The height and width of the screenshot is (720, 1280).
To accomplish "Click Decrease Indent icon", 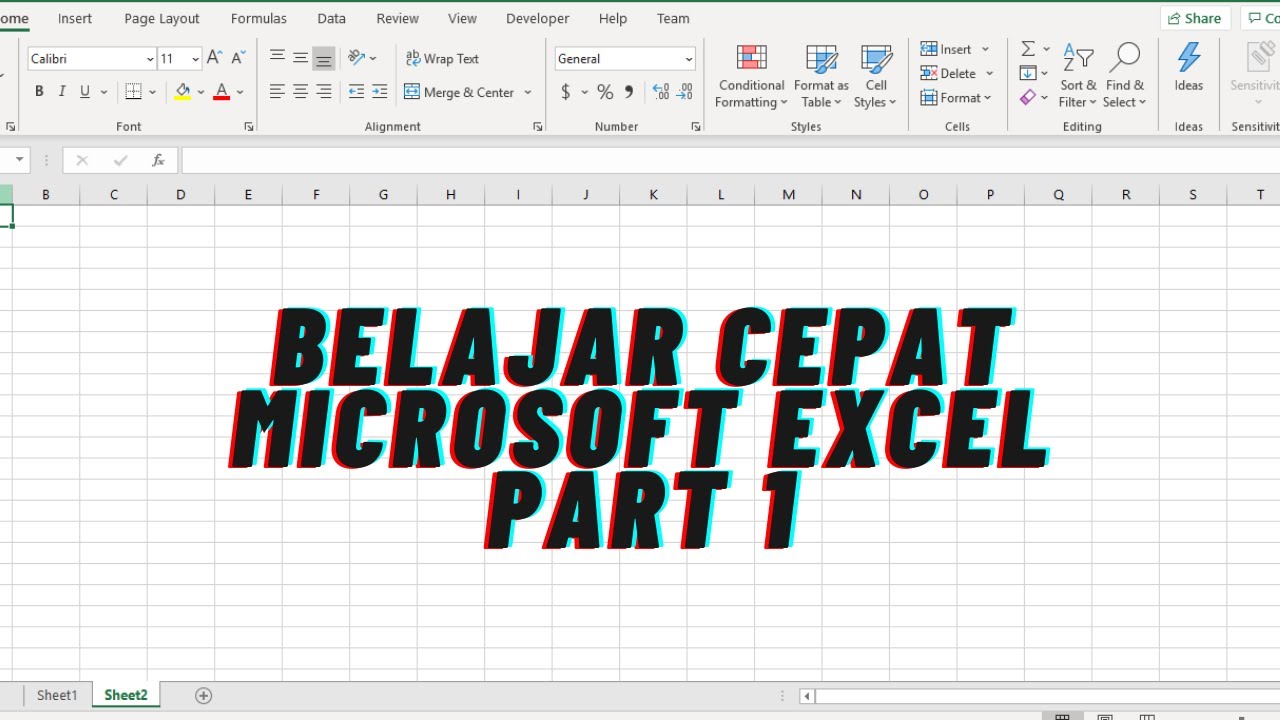I will pos(356,92).
